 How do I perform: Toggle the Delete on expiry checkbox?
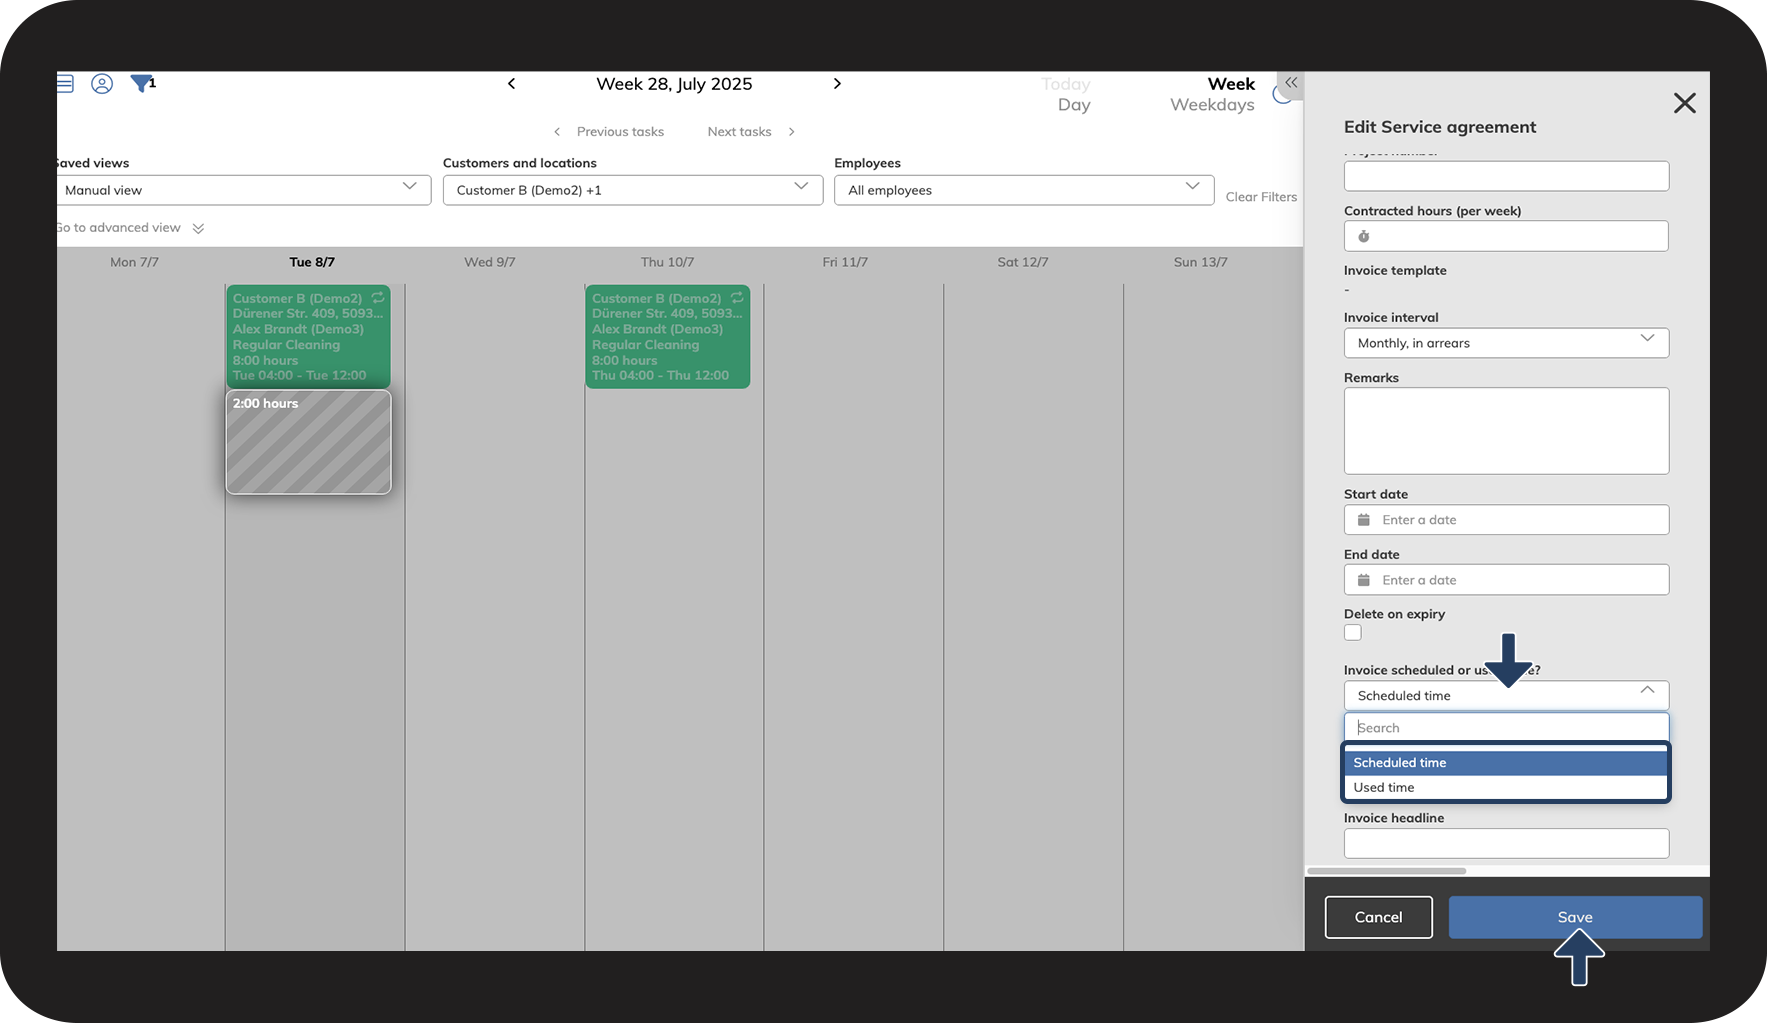pos(1353,633)
